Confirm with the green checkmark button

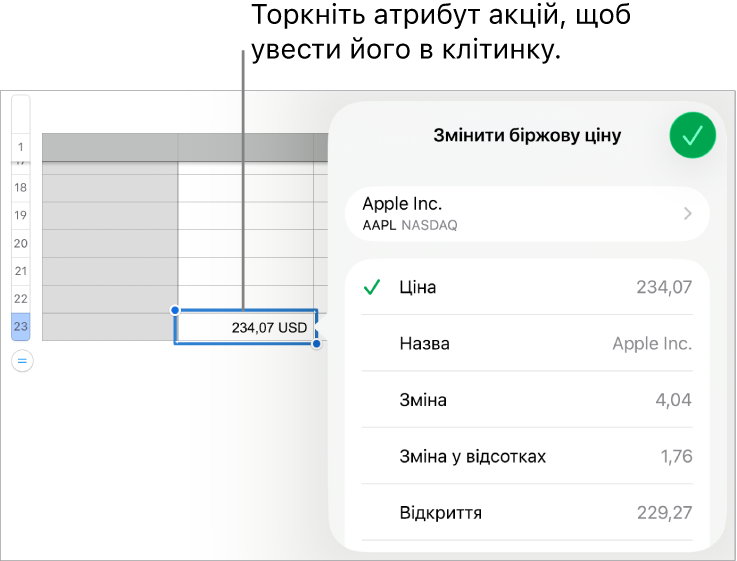coord(692,135)
